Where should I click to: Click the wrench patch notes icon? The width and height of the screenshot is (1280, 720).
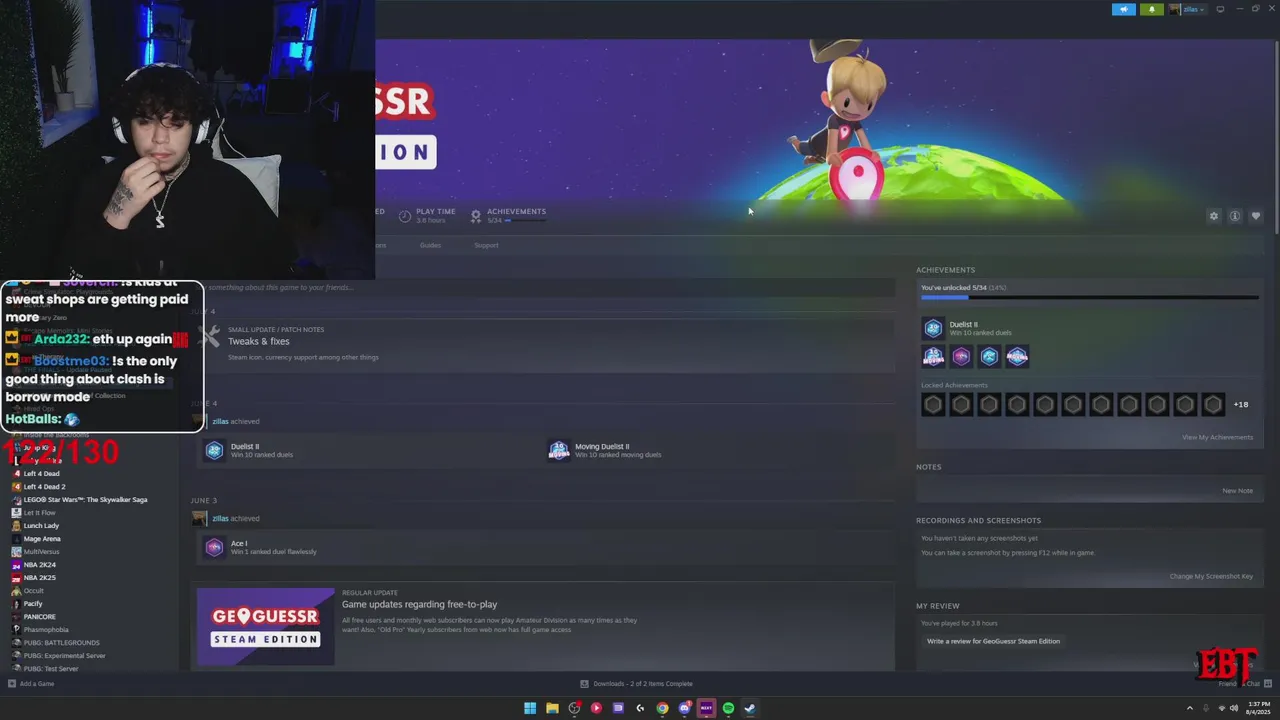pyautogui.click(x=209, y=337)
